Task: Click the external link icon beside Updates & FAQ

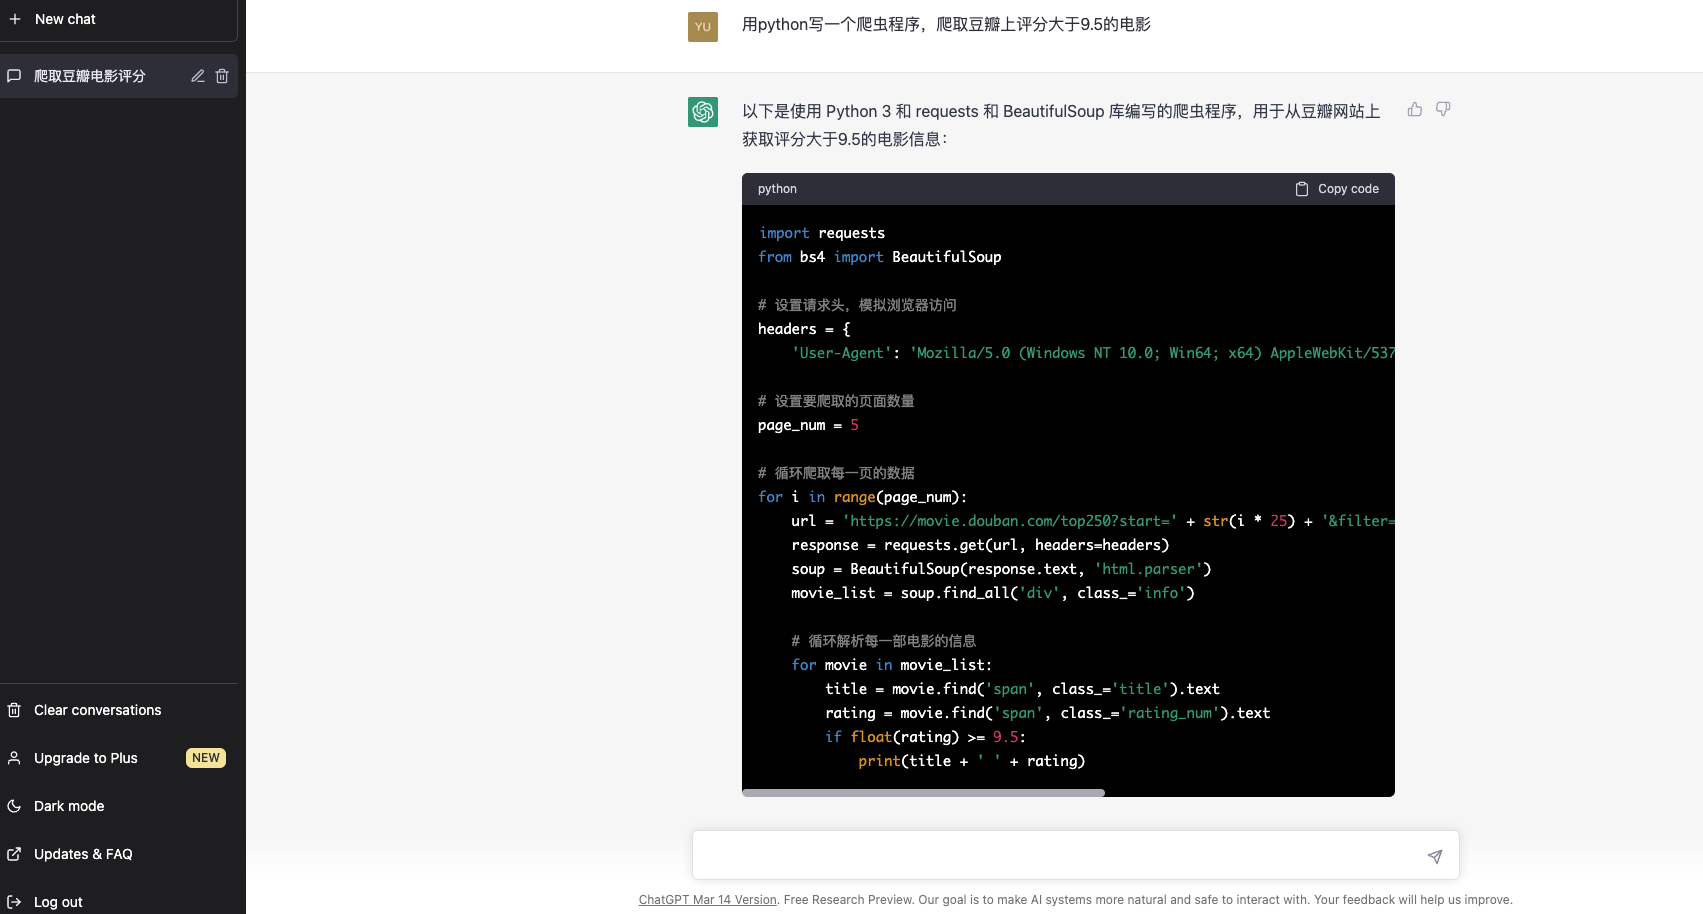Action: click(15, 854)
